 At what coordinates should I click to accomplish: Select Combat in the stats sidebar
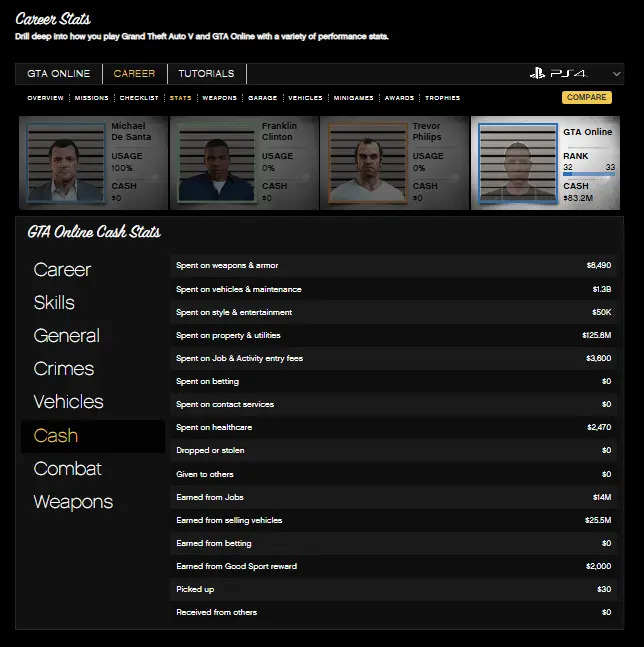pyautogui.click(x=68, y=469)
